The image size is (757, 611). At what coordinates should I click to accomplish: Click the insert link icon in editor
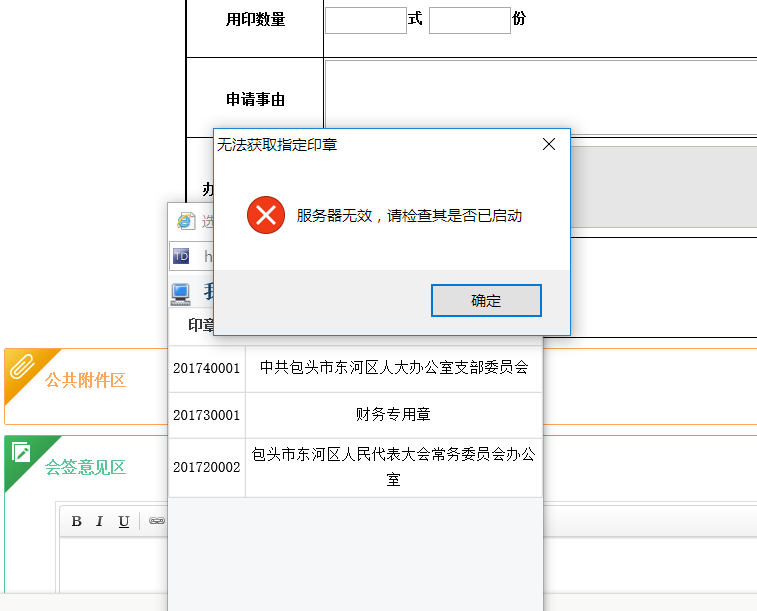pyautogui.click(x=157, y=521)
